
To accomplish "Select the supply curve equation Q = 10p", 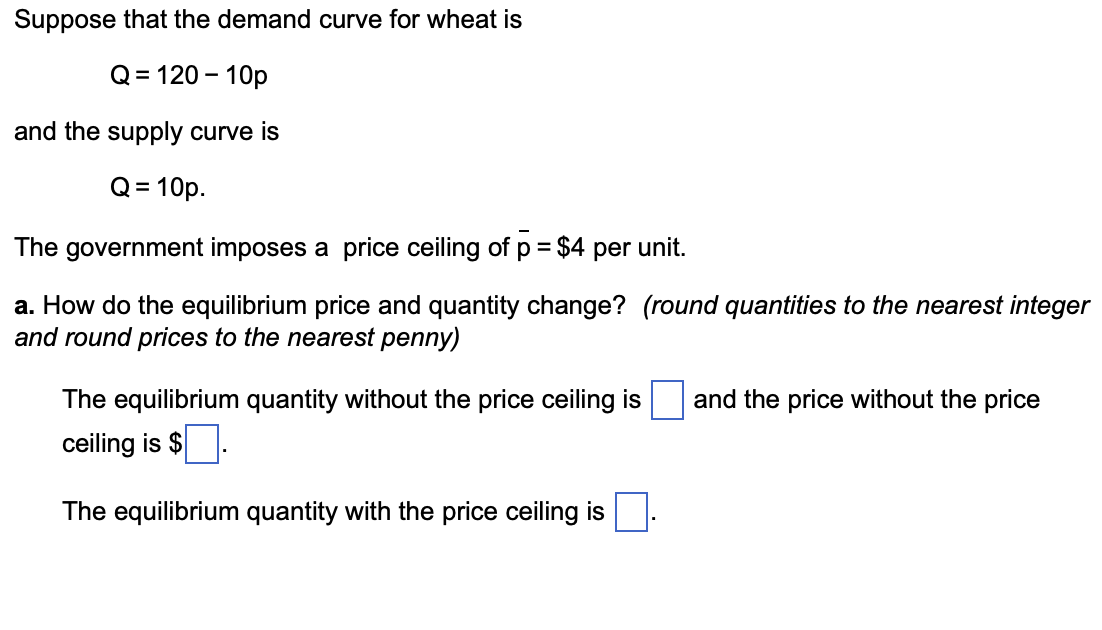I will point(156,187).
